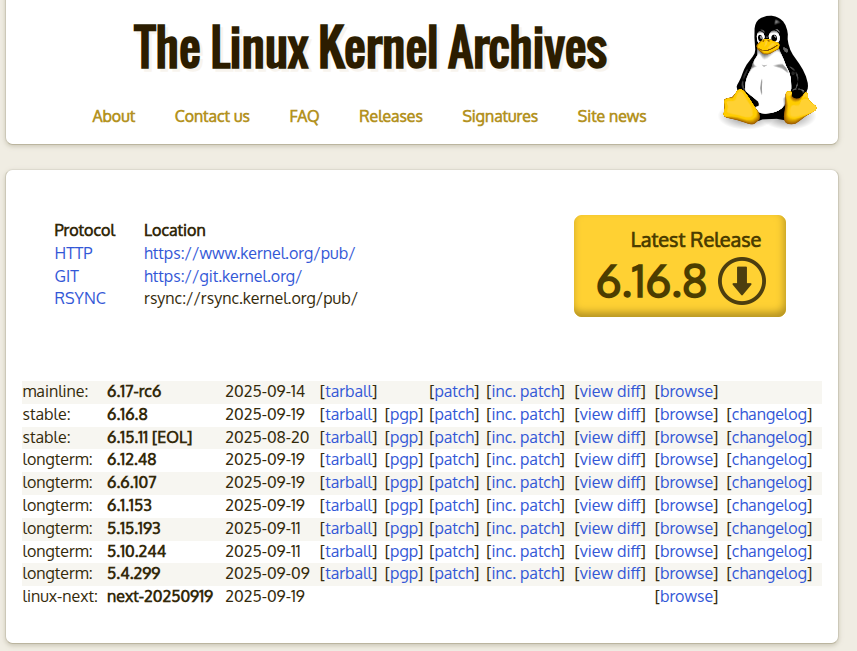Open the FAQ menu link
This screenshot has height=651, width=857.
click(x=304, y=116)
